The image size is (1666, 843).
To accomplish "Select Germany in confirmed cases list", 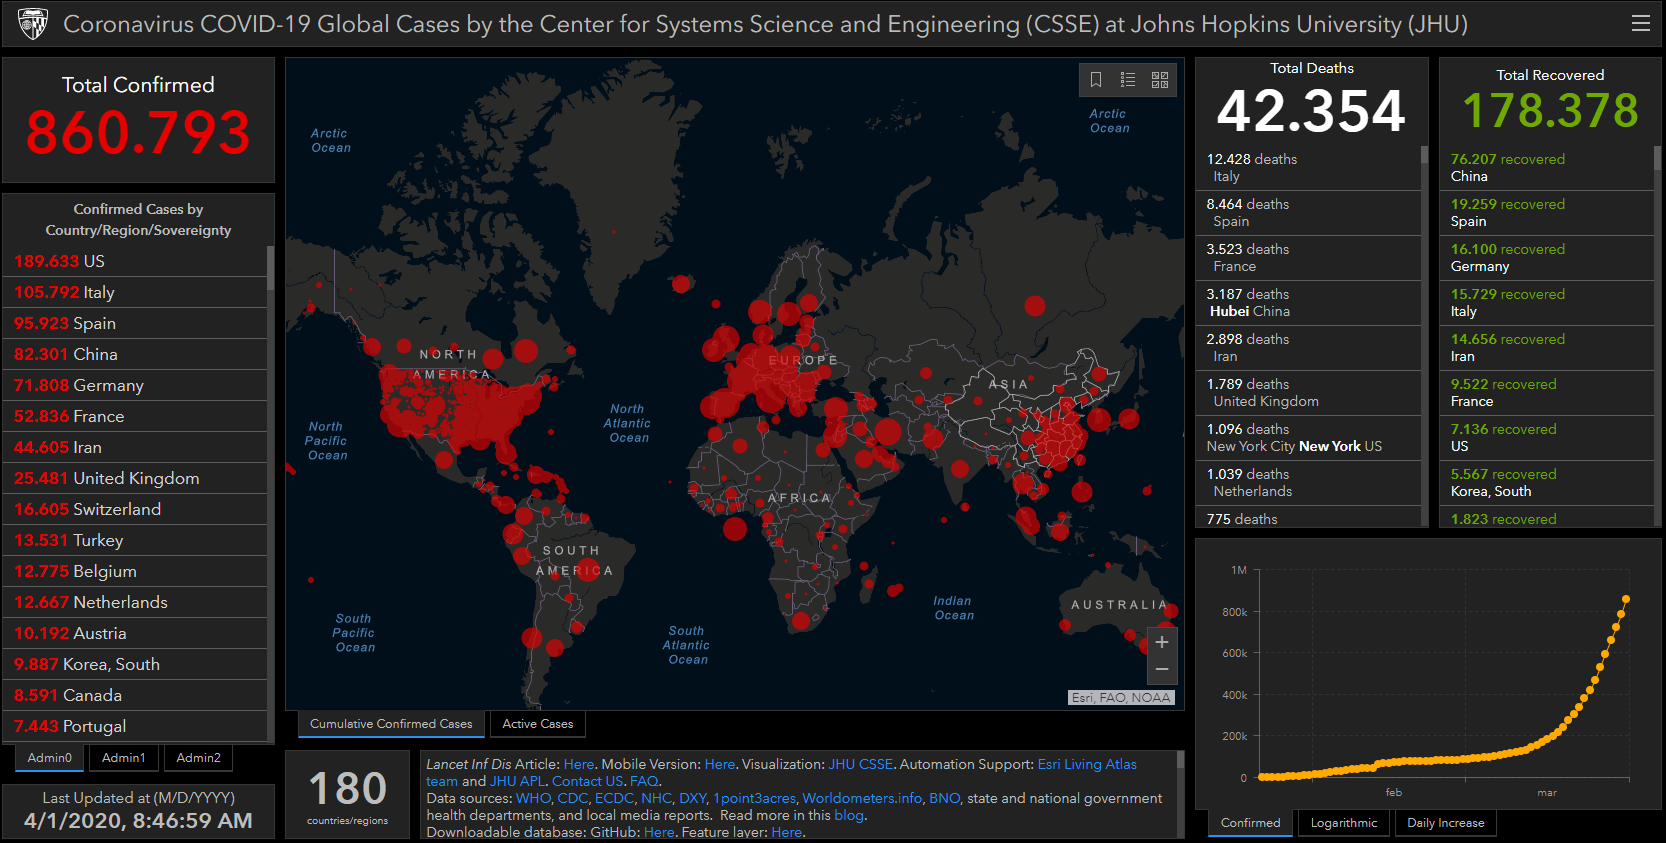I will pos(135,385).
